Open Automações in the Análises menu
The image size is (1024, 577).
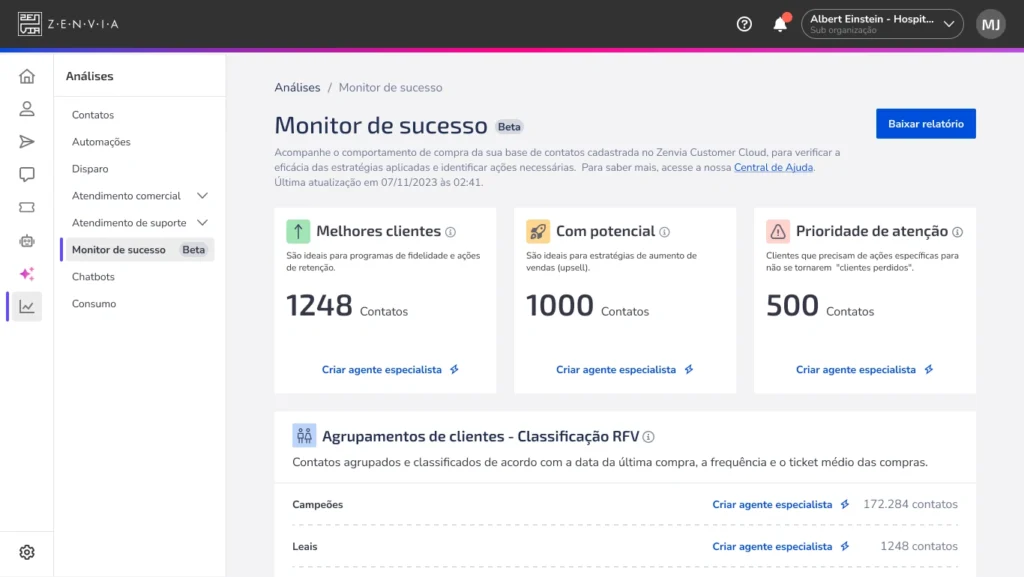click(101, 142)
